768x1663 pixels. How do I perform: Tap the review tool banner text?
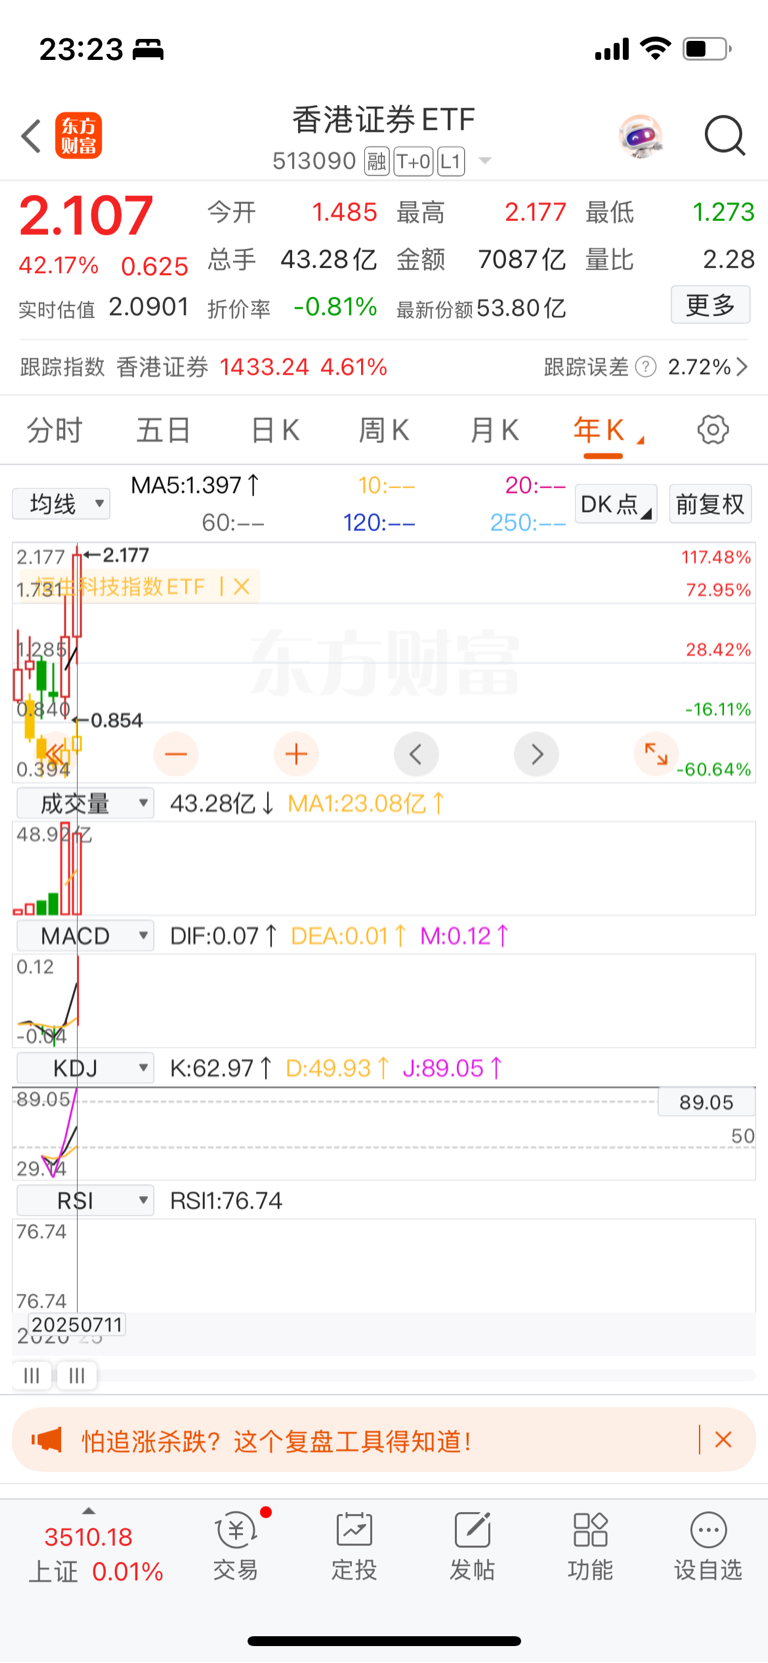pyautogui.click(x=276, y=1441)
